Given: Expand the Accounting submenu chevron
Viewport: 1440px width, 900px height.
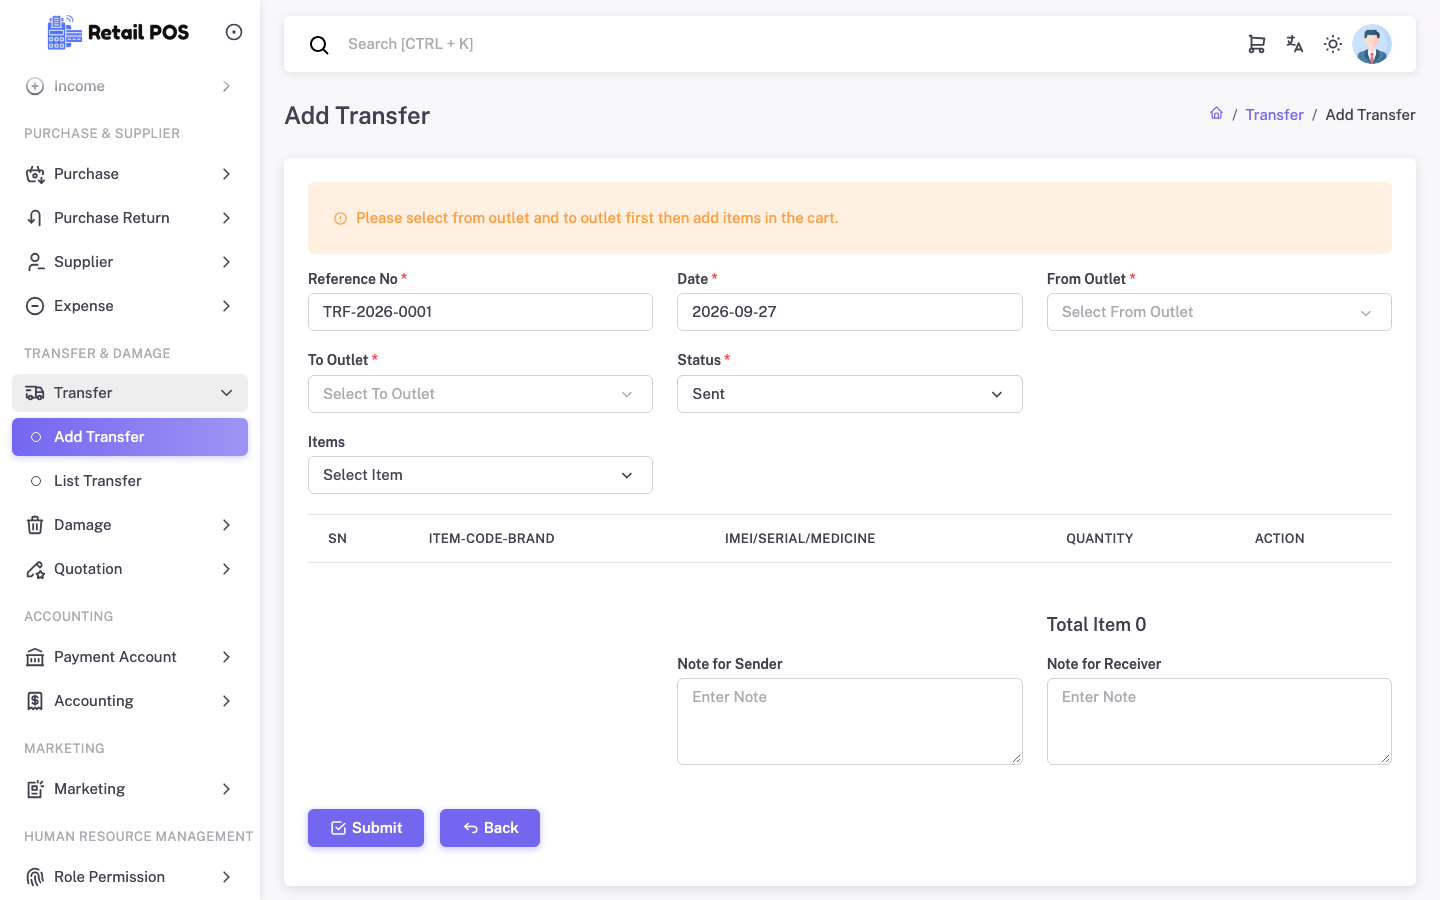Looking at the screenshot, I should tap(227, 701).
